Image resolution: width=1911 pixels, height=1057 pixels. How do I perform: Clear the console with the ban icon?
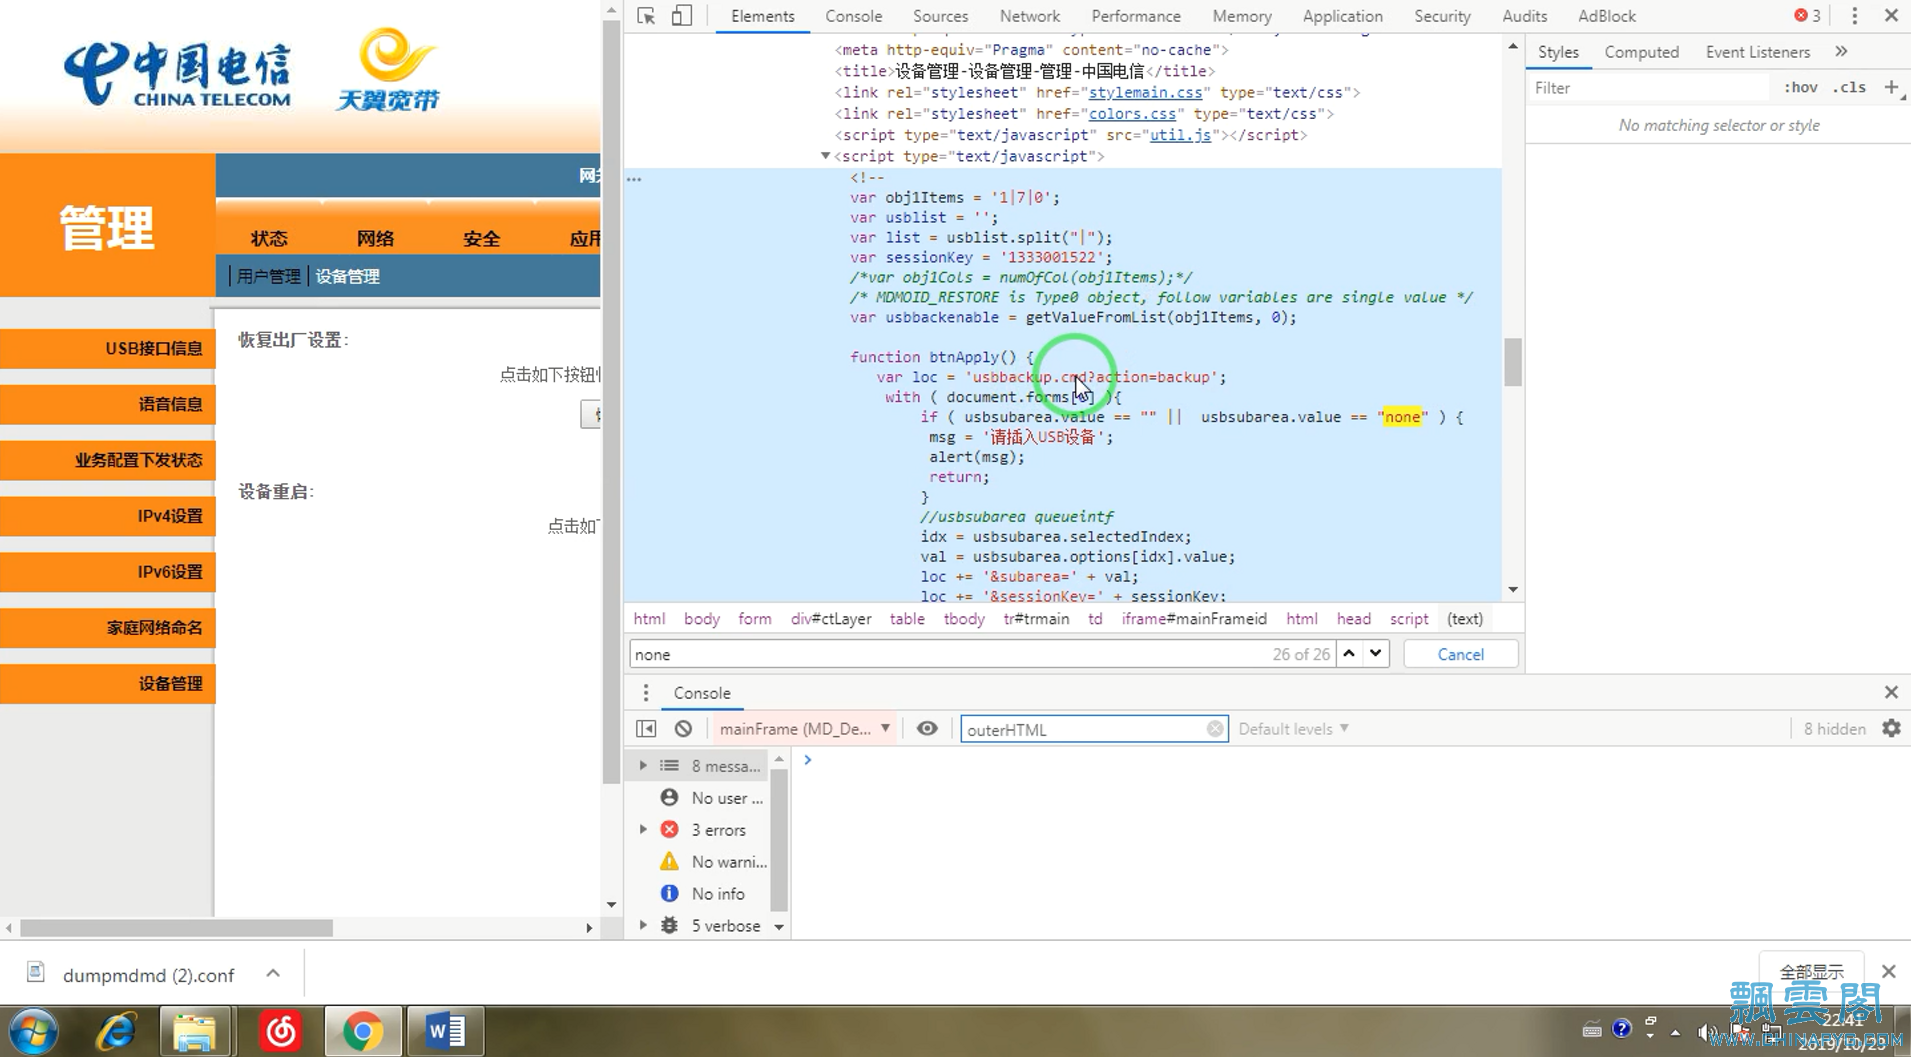click(683, 729)
